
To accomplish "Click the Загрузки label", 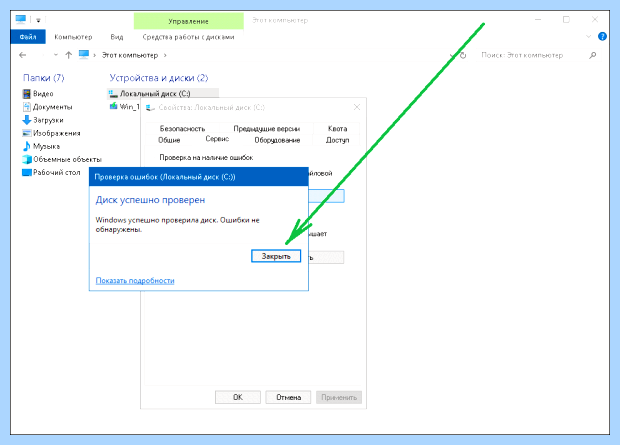I will click(48, 120).
